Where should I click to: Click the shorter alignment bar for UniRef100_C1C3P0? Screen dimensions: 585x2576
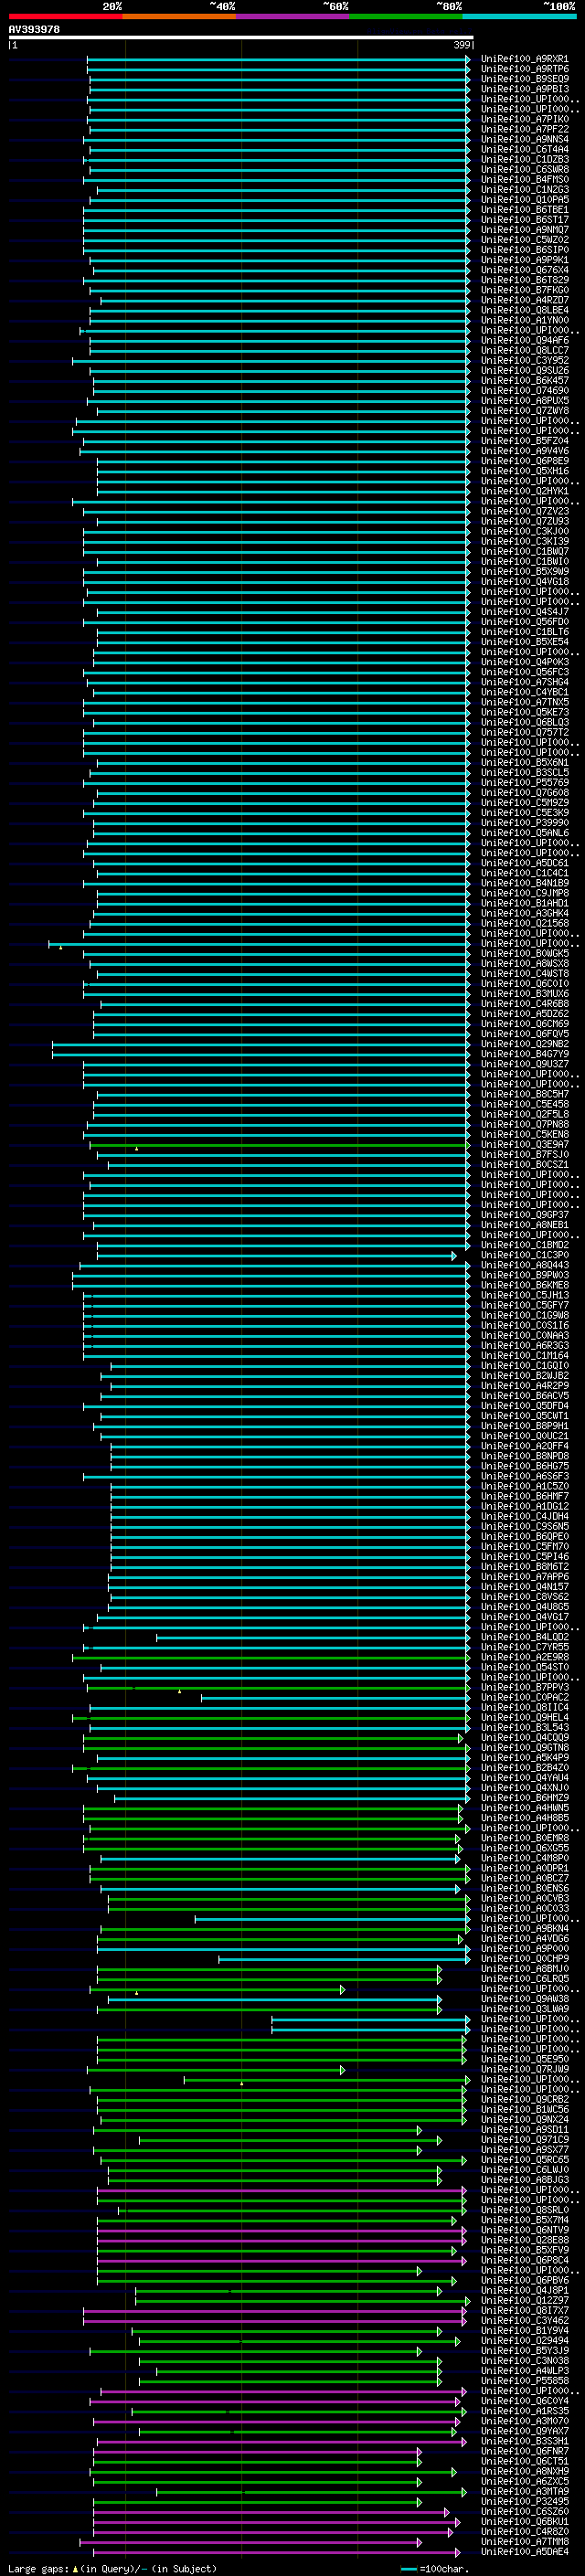pos(277,1255)
